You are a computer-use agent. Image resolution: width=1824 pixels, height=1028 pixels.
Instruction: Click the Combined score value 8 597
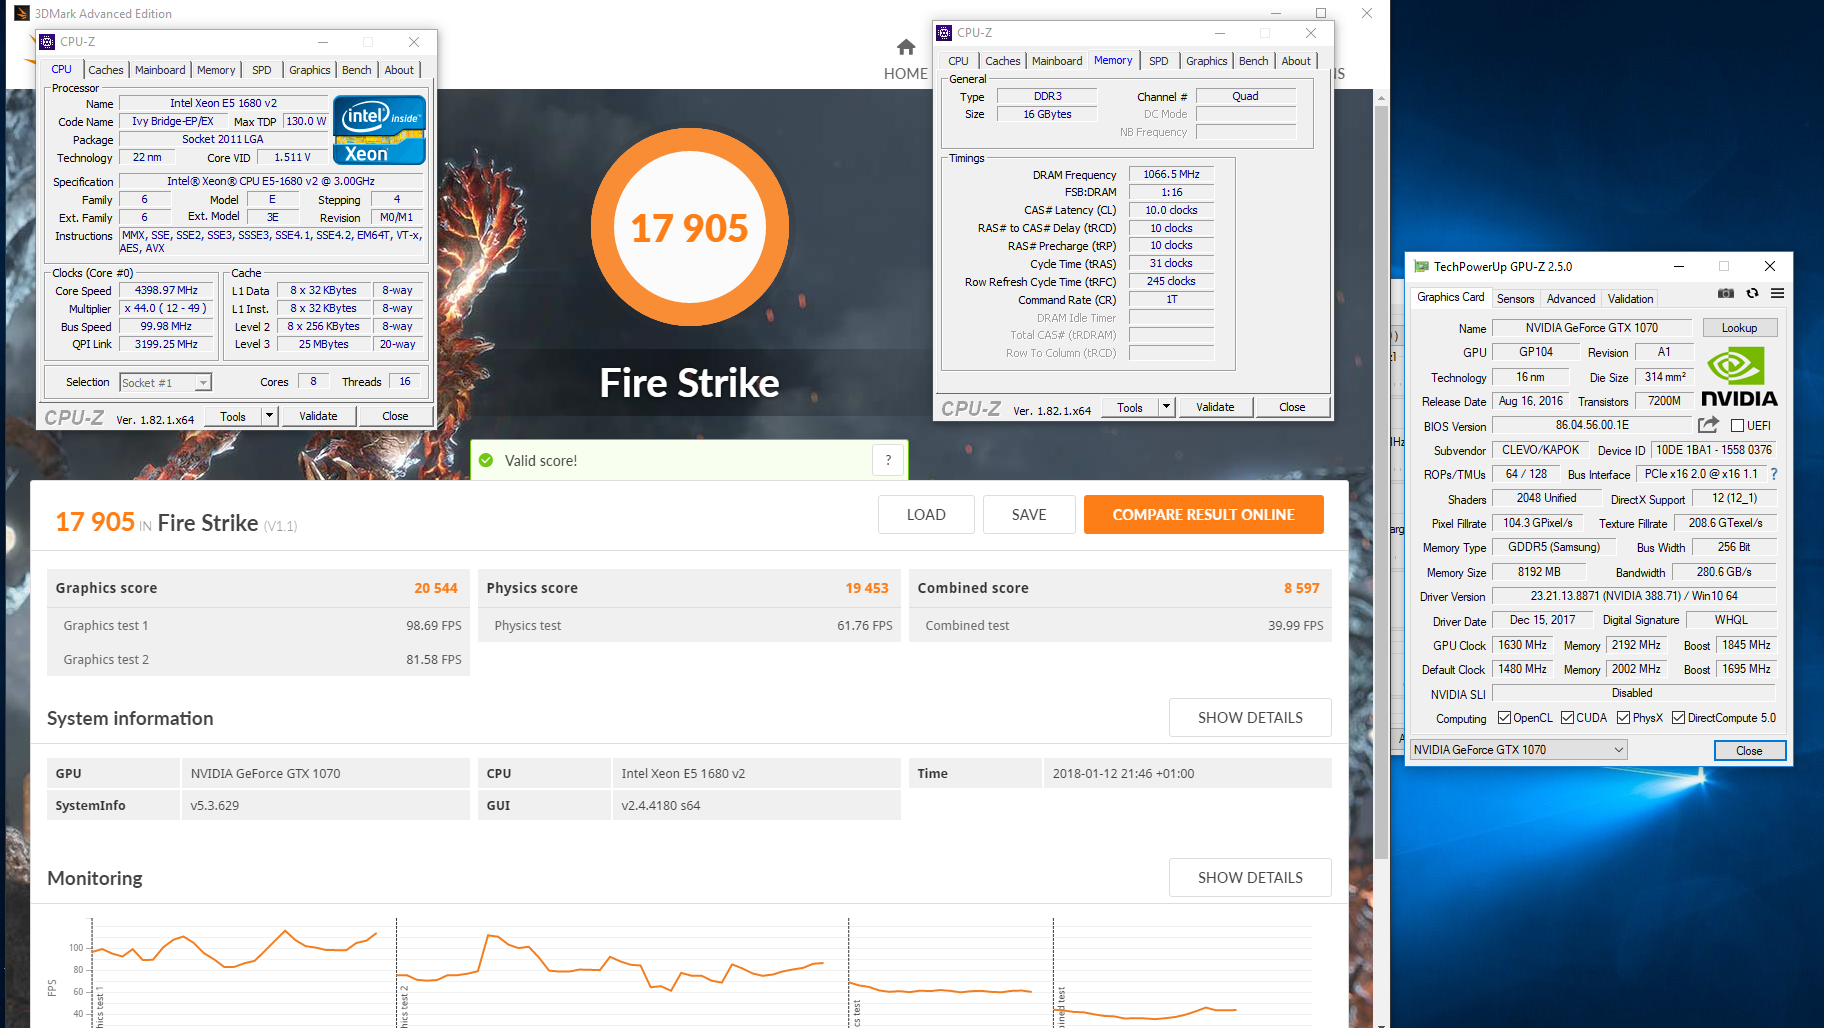point(1302,588)
